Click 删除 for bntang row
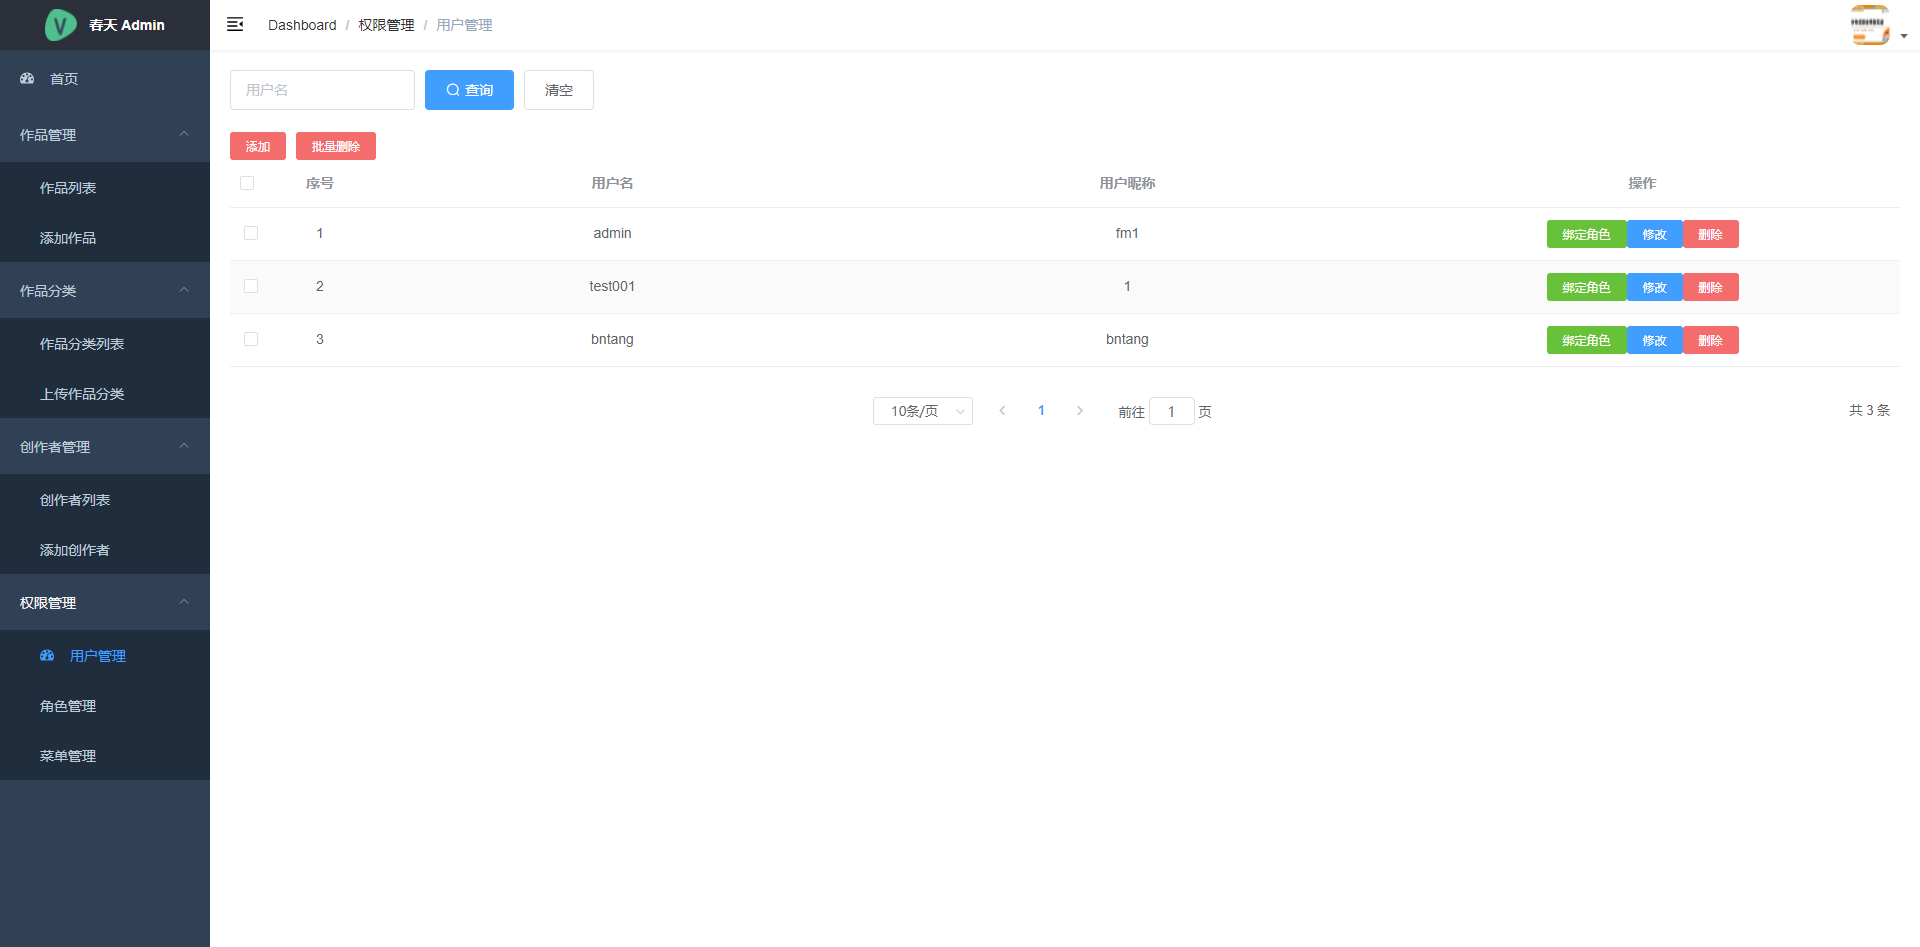 [x=1711, y=340]
